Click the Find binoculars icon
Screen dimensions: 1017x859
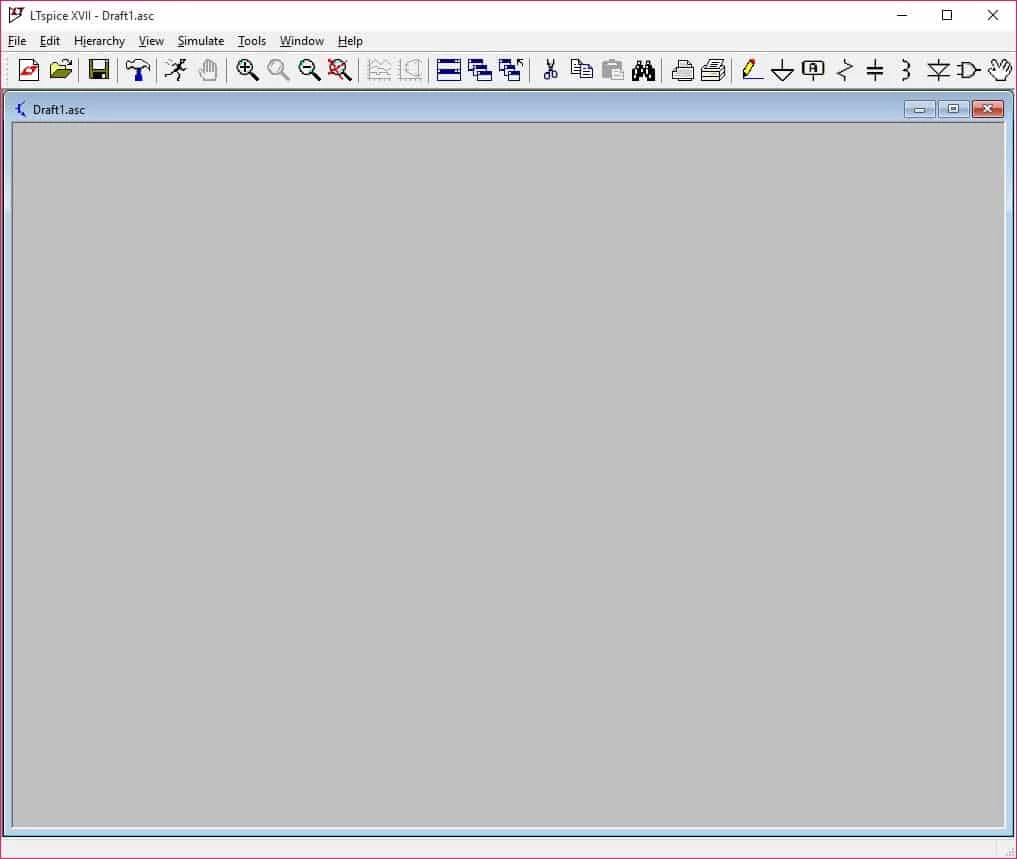coord(643,70)
